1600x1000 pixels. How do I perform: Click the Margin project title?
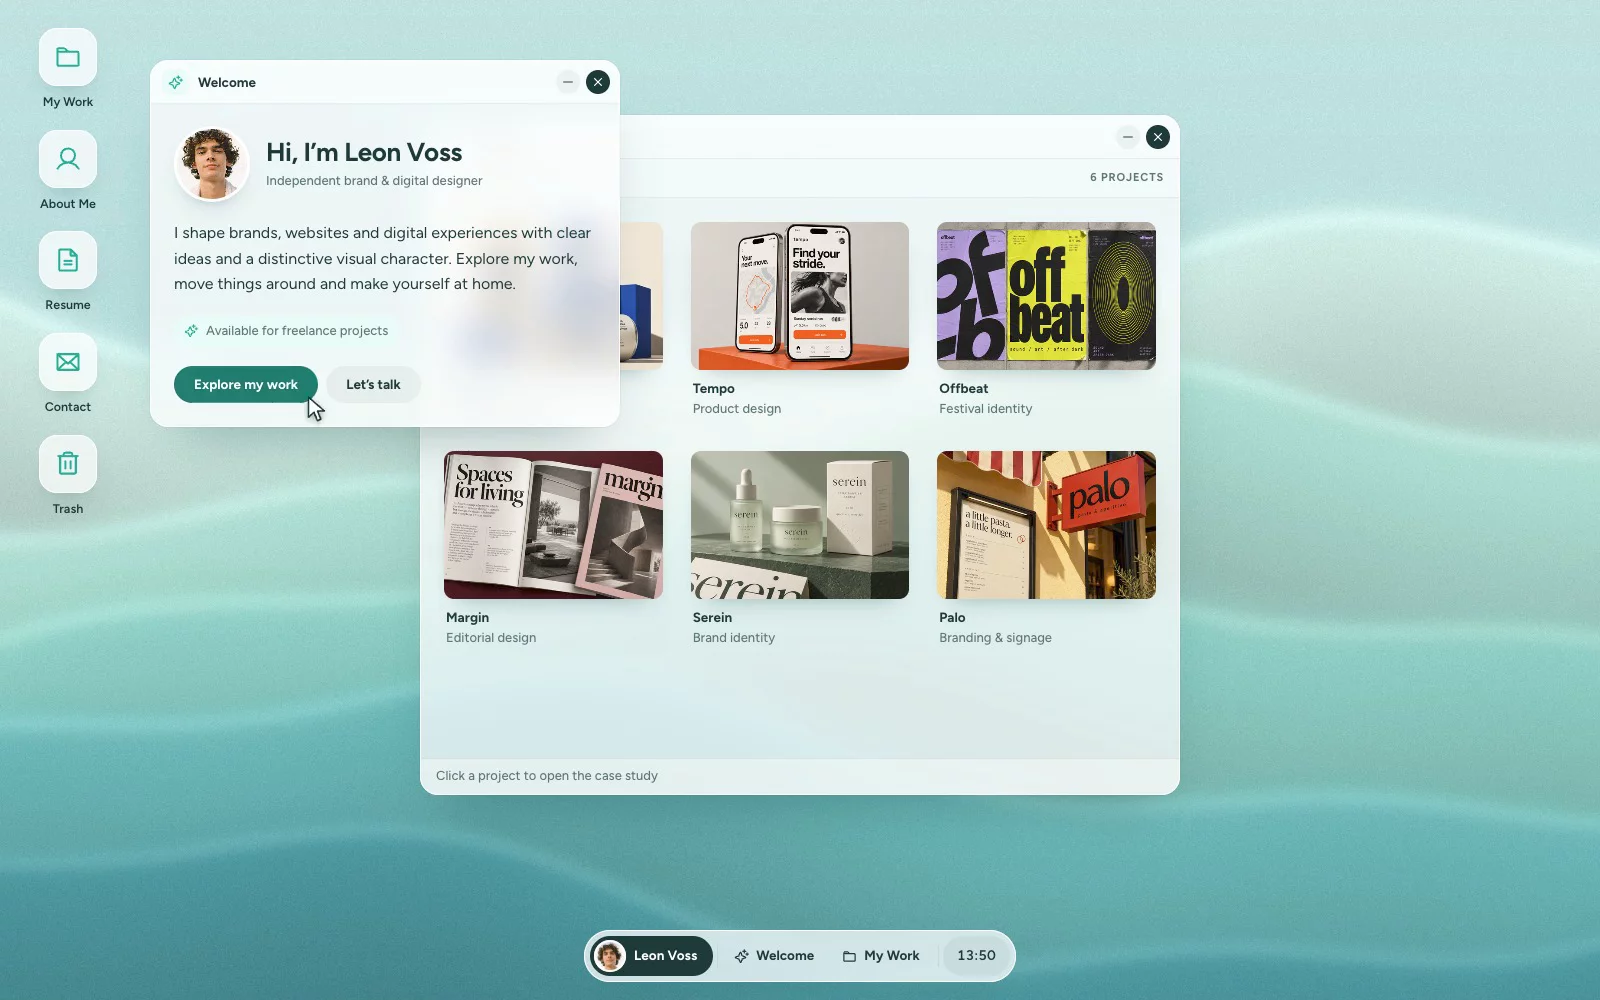point(468,617)
